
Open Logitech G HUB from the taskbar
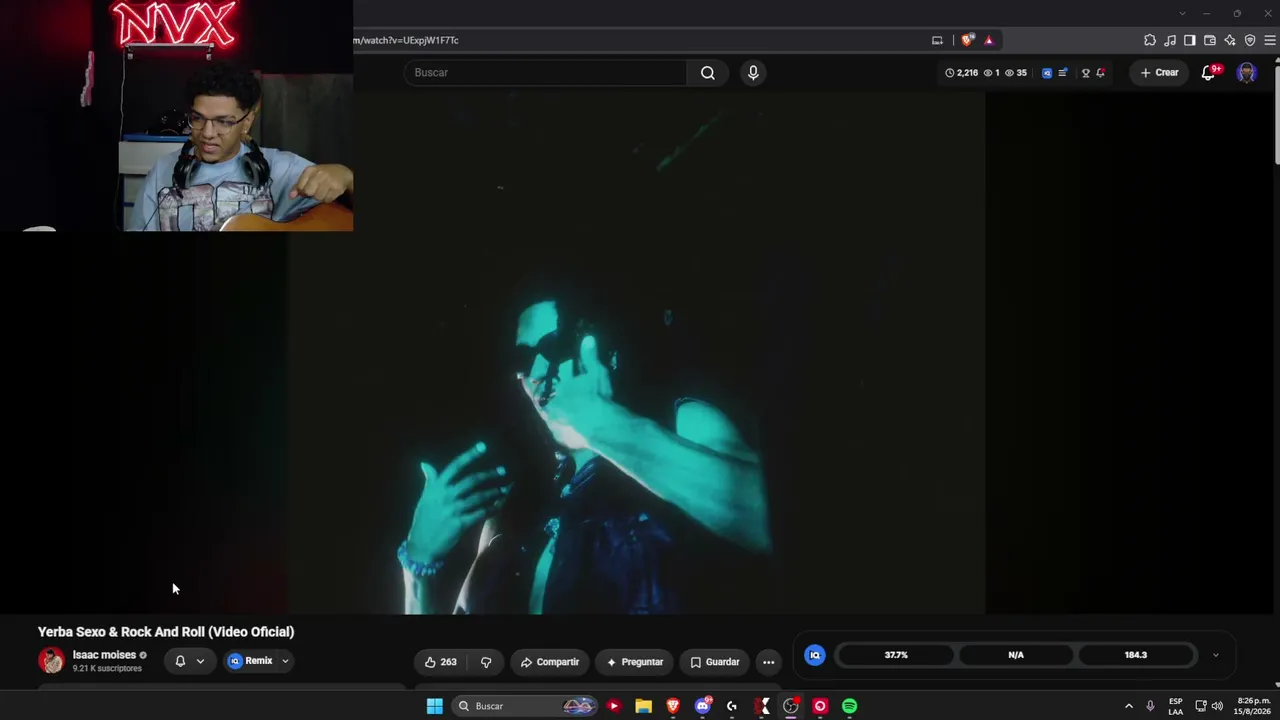732,706
